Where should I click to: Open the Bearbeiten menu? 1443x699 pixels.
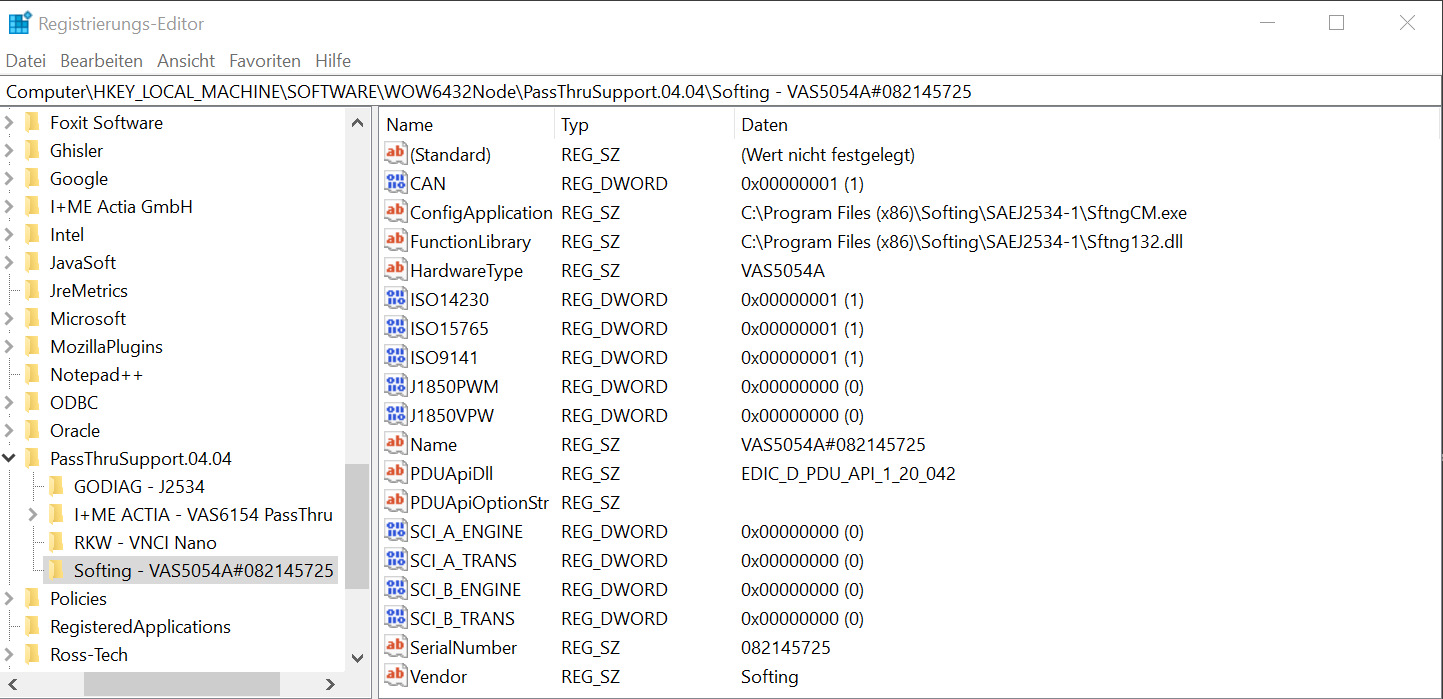coord(101,61)
